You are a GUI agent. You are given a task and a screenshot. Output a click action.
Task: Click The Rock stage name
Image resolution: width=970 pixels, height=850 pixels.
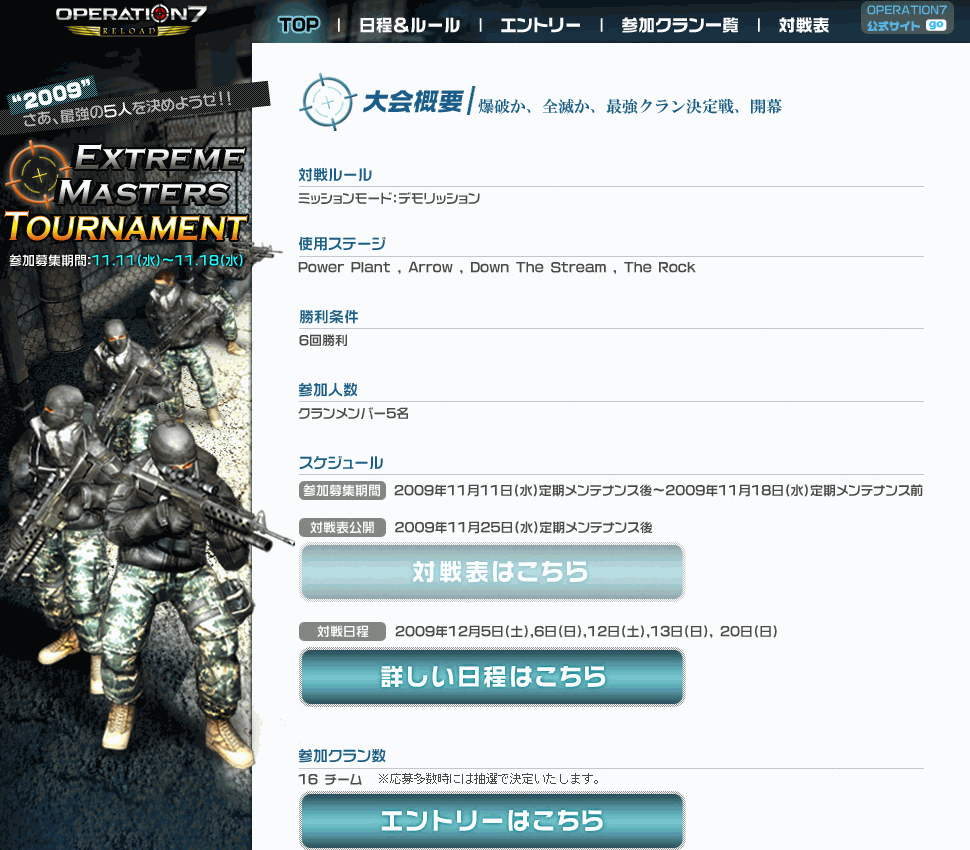tap(659, 267)
